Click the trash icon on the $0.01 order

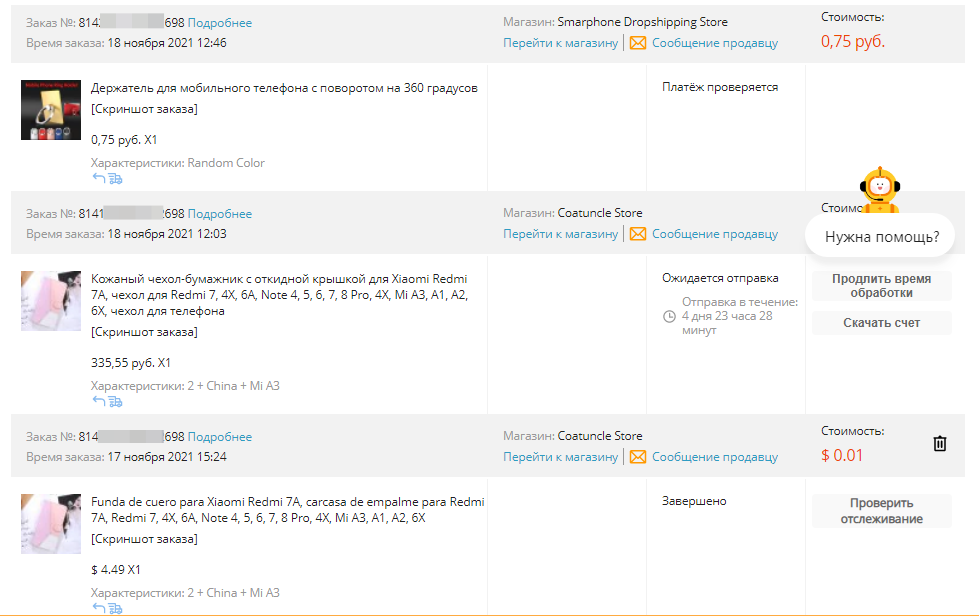click(940, 444)
